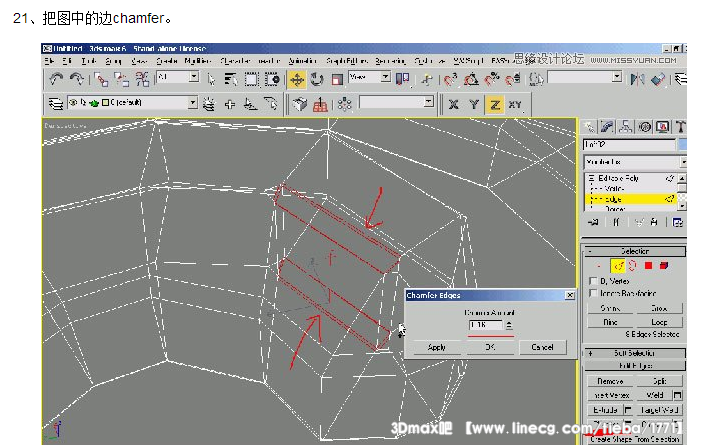This screenshot has height=445, width=712.
Task: Switch to the Hierarchy panel tab
Action: click(x=626, y=127)
